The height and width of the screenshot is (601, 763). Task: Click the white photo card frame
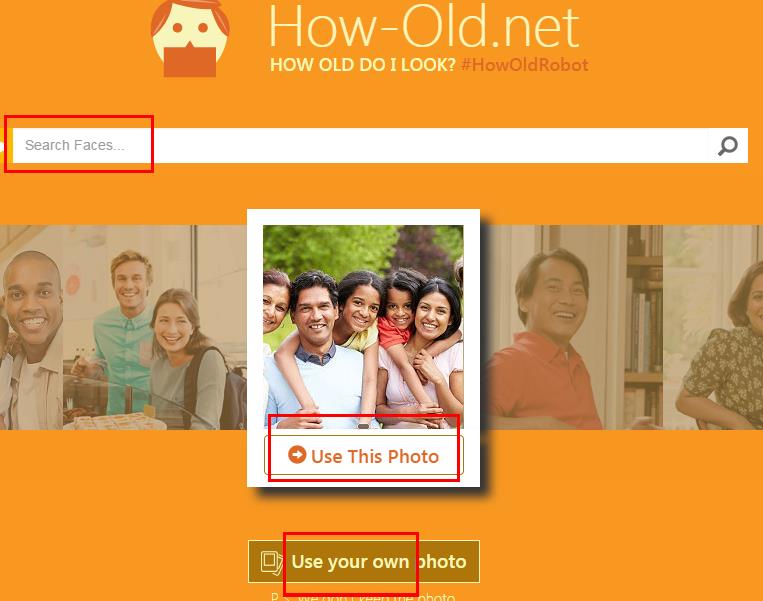363,348
